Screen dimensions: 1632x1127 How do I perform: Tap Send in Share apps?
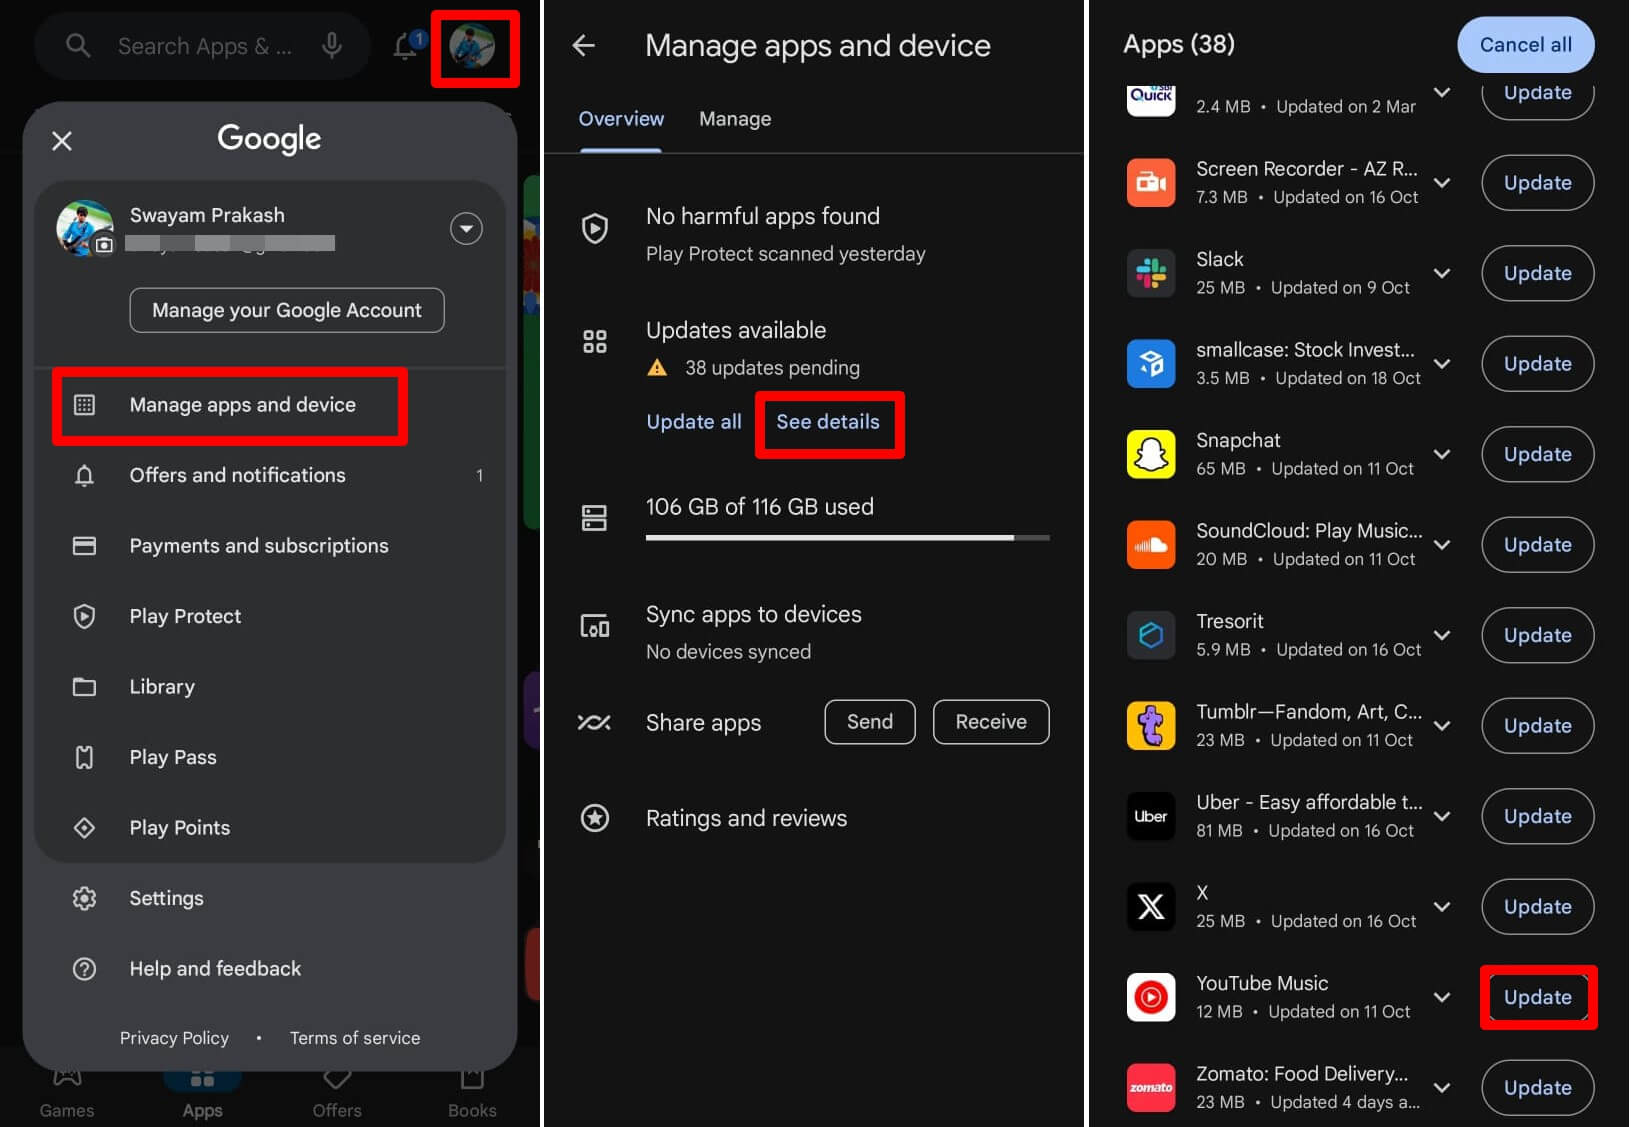(x=870, y=722)
